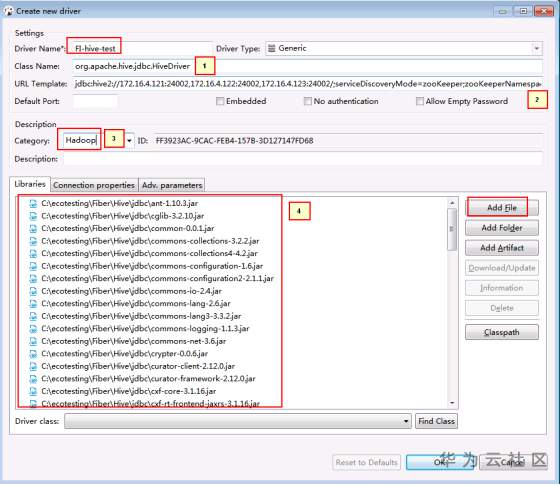Click jar icon beside commons-net-3.6.jar
Viewport: 560px width, 485px height.
click(x=33, y=341)
